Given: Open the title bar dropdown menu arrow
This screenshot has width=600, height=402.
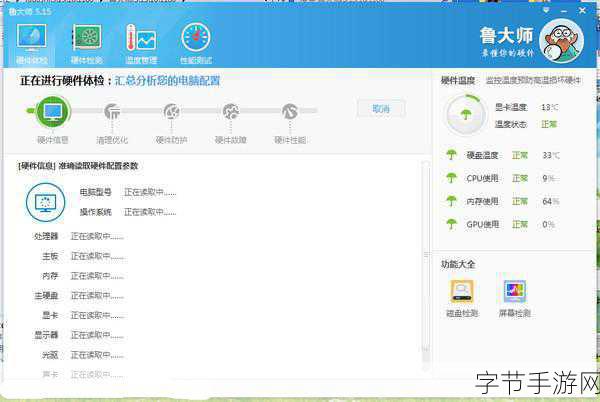Looking at the screenshot, I should tap(546, 10).
